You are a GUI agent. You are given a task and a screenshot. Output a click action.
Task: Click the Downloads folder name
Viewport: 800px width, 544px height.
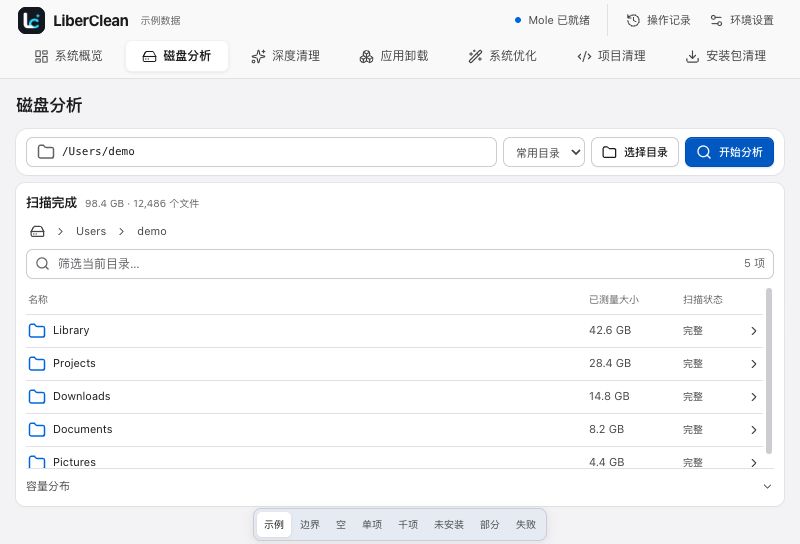tap(82, 396)
